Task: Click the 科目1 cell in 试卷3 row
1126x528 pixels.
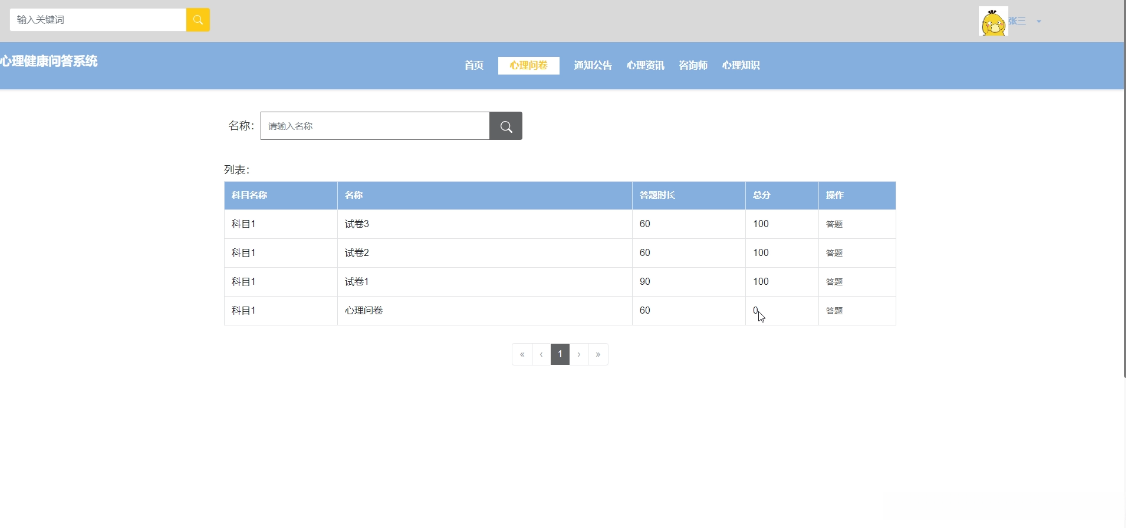Action: (281, 224)
